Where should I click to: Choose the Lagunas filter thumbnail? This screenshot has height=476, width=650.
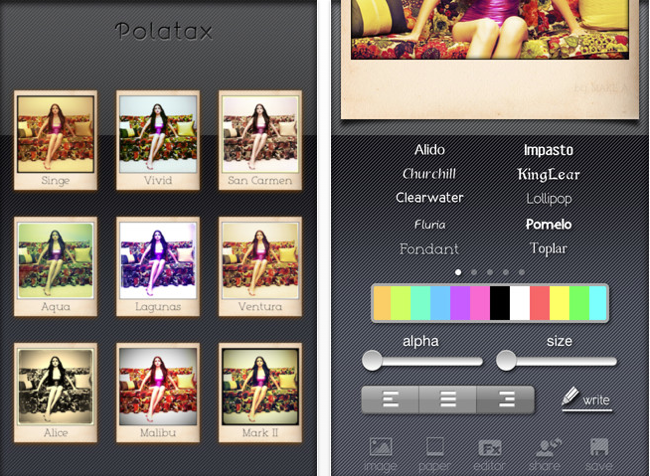click(x=158, y=267)
